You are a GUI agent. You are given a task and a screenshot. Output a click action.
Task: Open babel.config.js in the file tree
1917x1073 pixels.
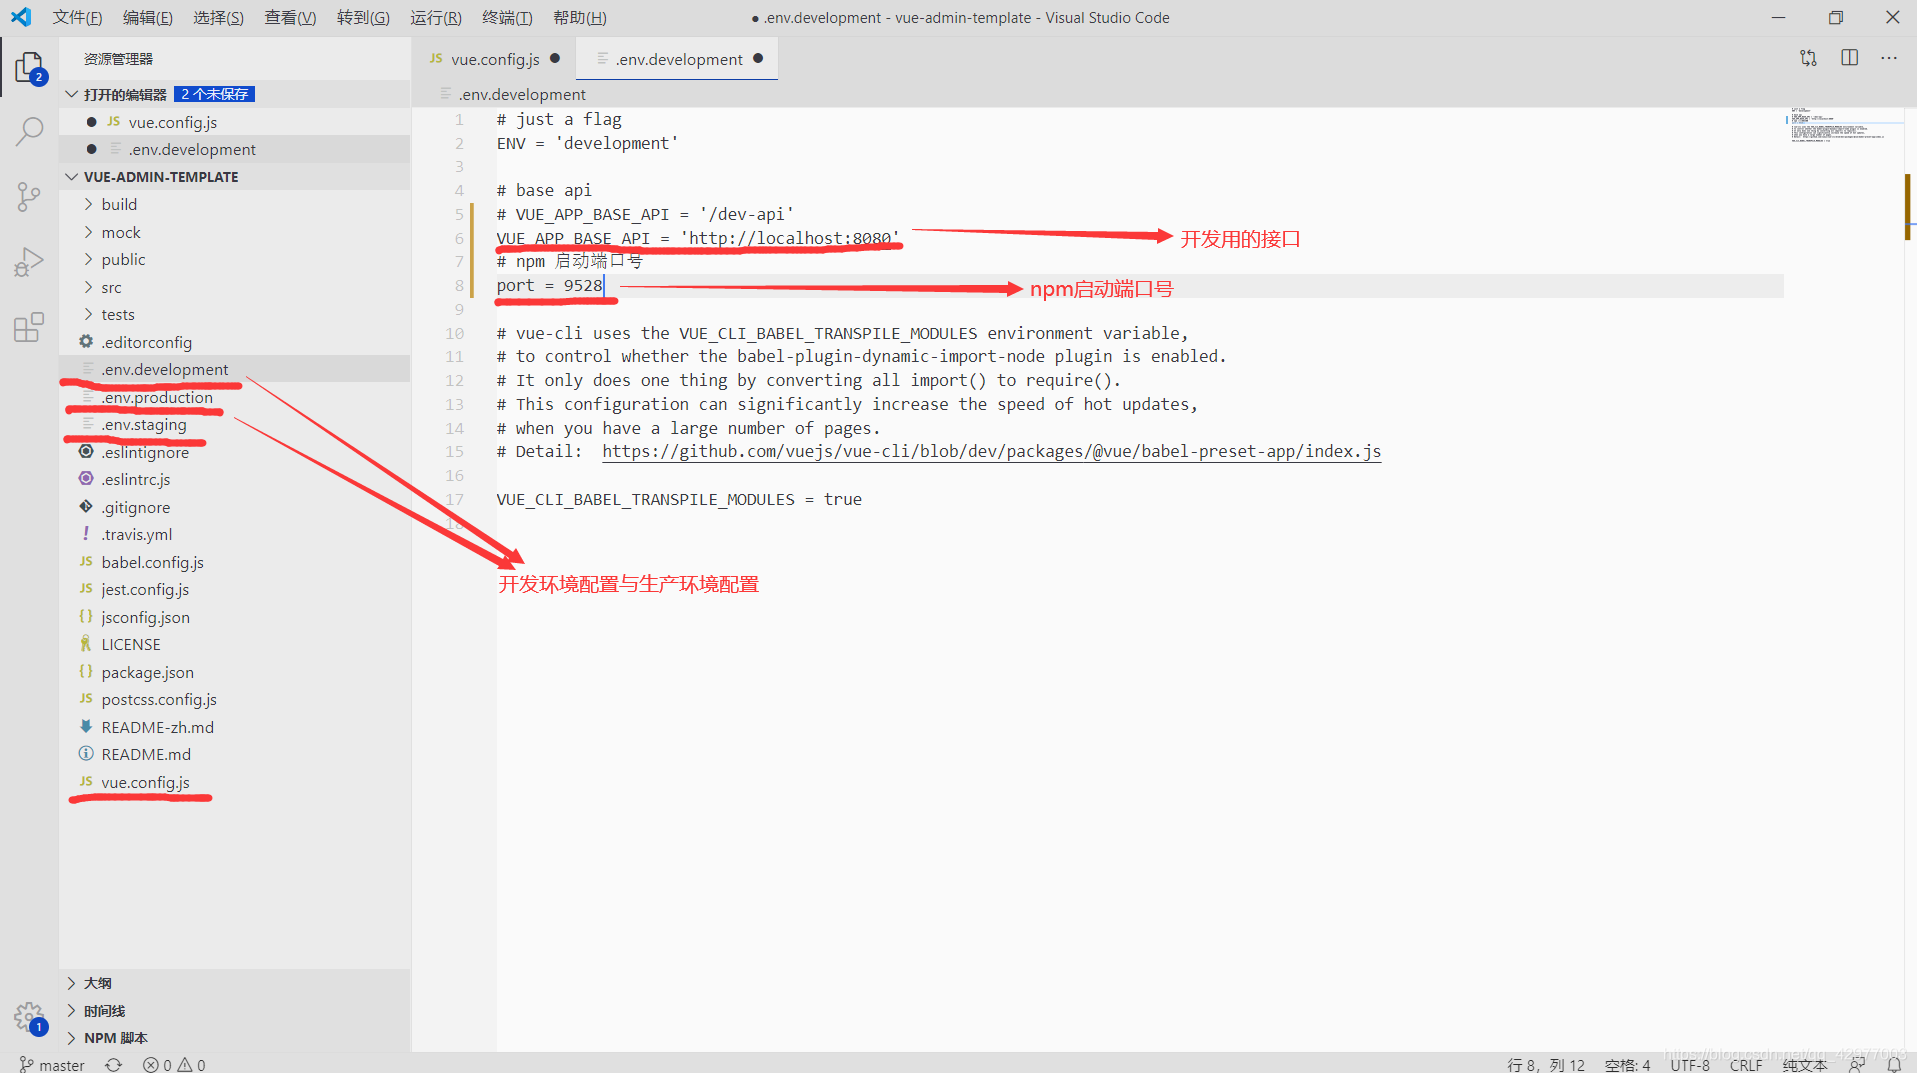pyautogui.click(x=234, y=562)
